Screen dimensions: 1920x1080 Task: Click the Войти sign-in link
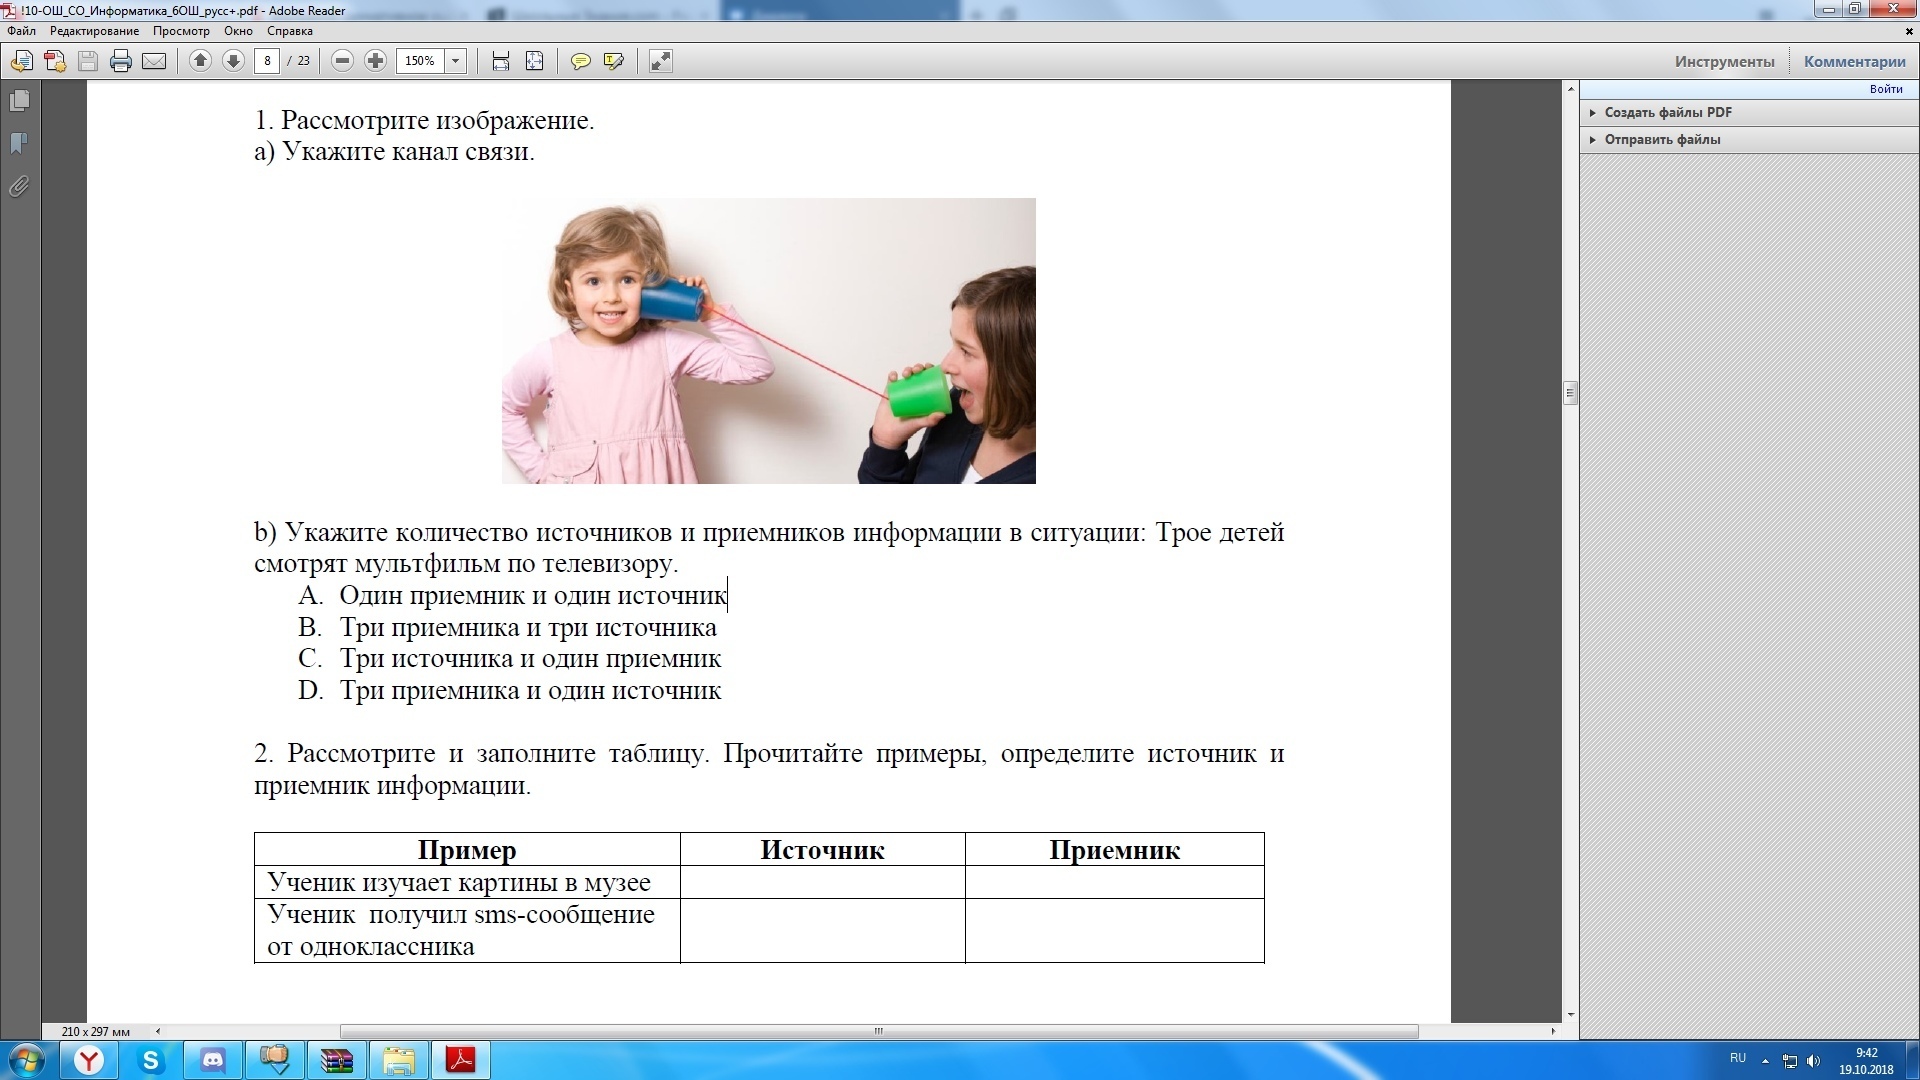[x=1886, y=89]
